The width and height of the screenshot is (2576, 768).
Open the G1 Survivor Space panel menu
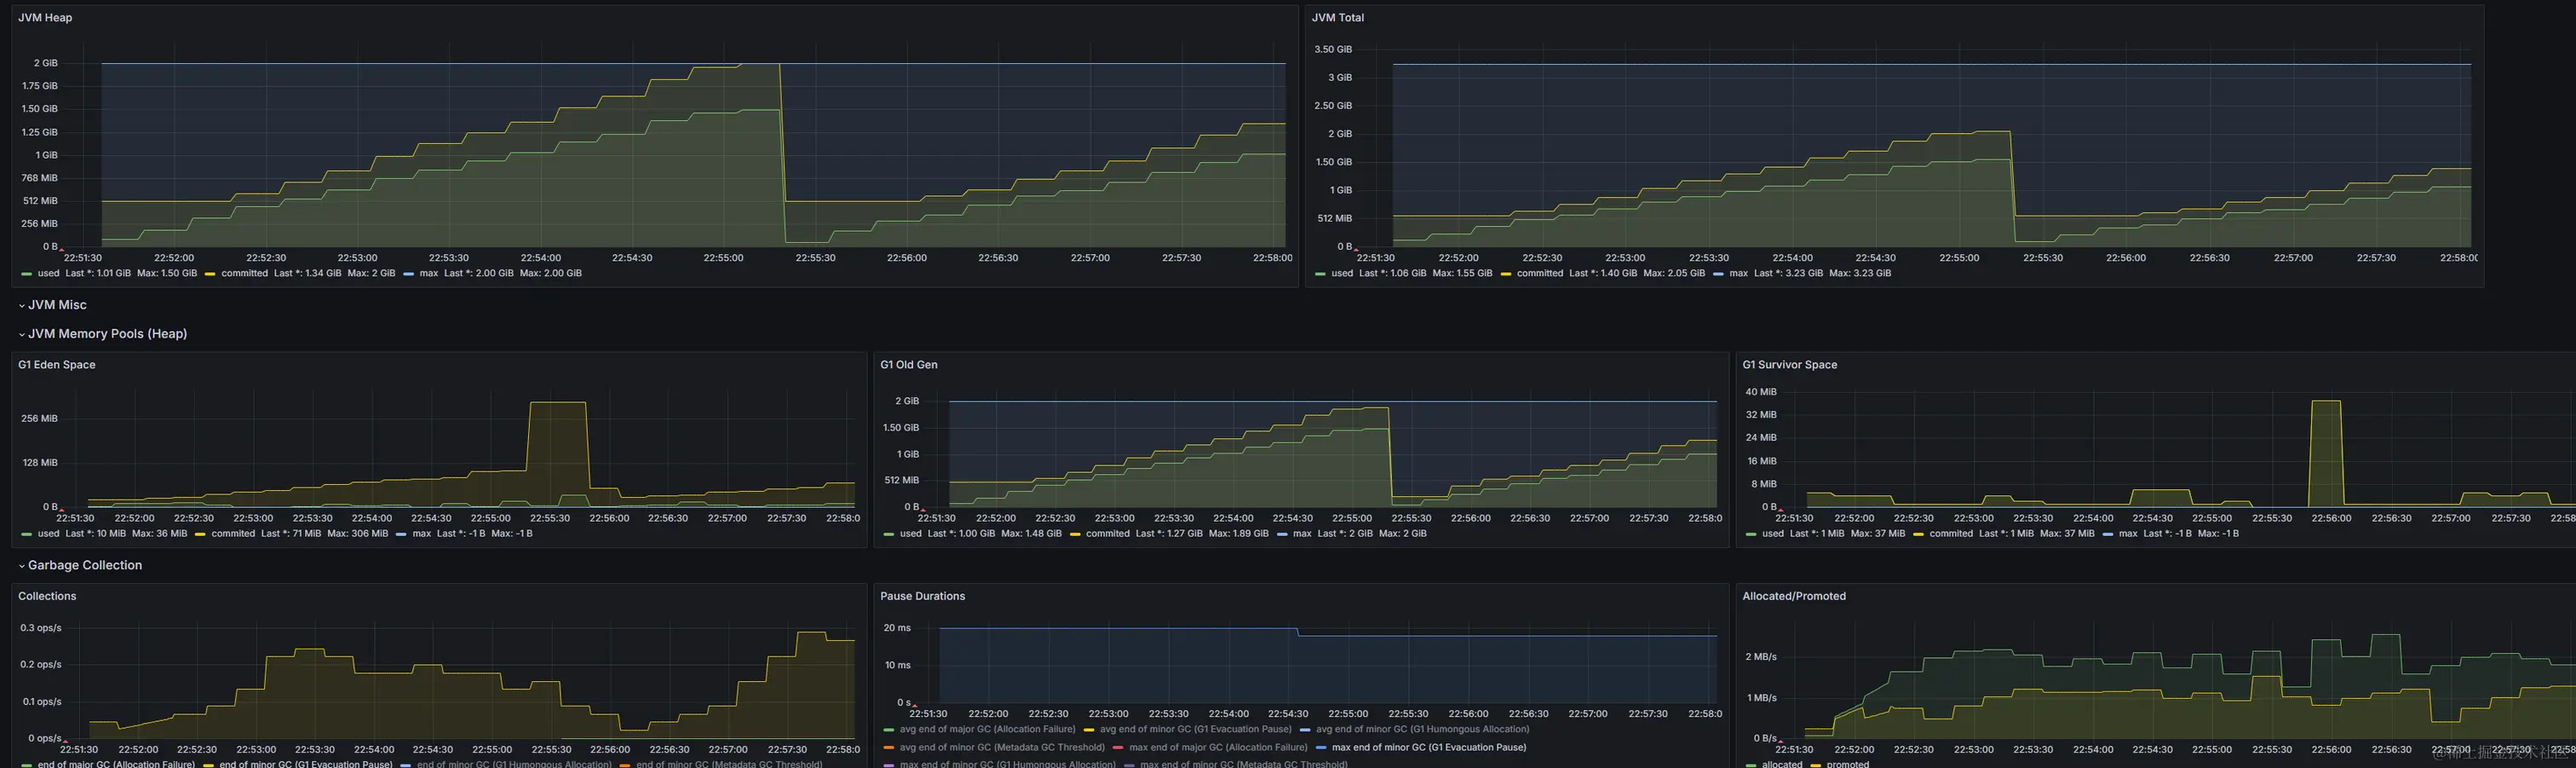pyautogui.click(x=1790, y=365)
